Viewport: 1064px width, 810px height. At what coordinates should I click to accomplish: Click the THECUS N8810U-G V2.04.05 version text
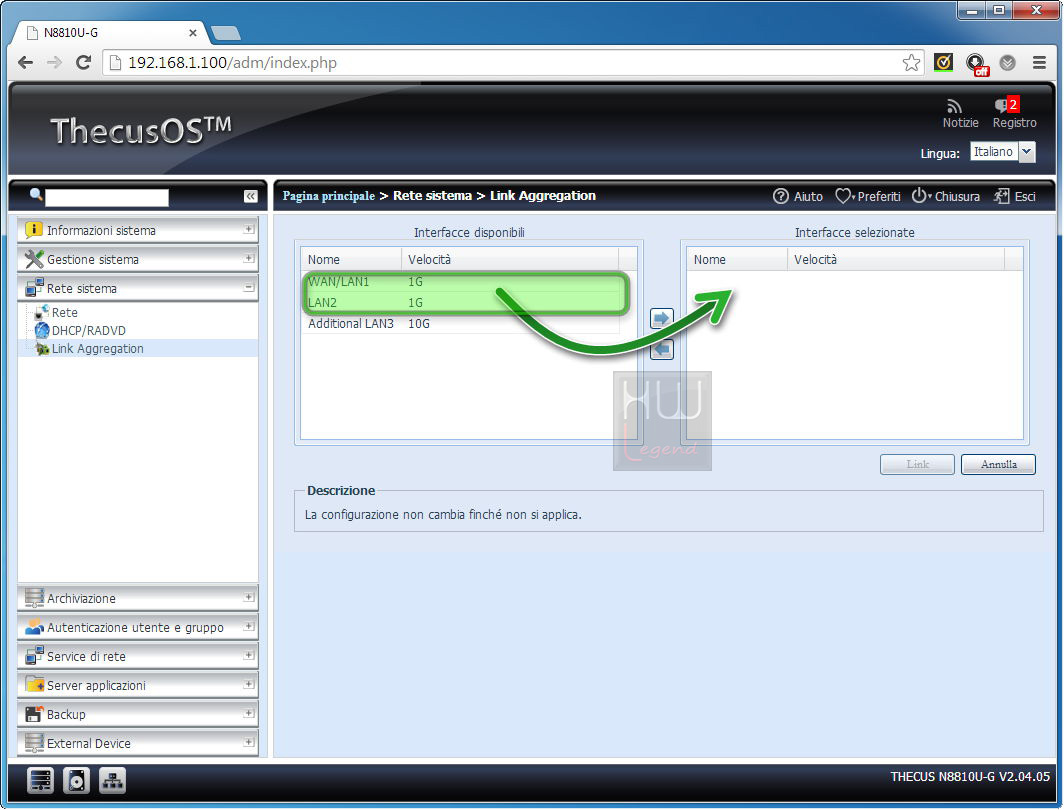click(970, 776)
